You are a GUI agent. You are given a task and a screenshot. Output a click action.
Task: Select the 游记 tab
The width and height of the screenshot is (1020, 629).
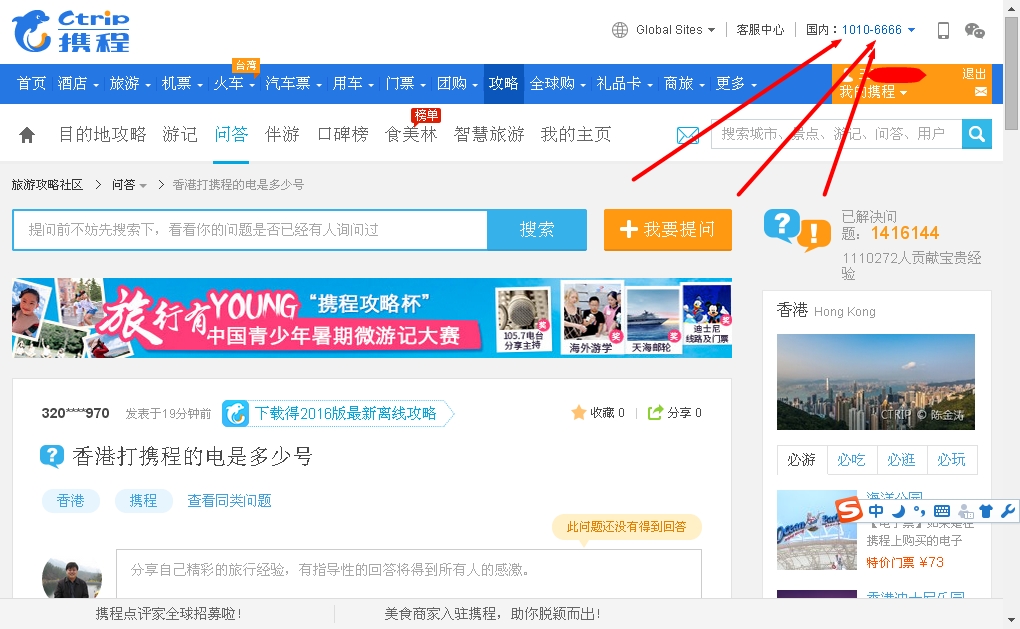click(x=180, y=134)
